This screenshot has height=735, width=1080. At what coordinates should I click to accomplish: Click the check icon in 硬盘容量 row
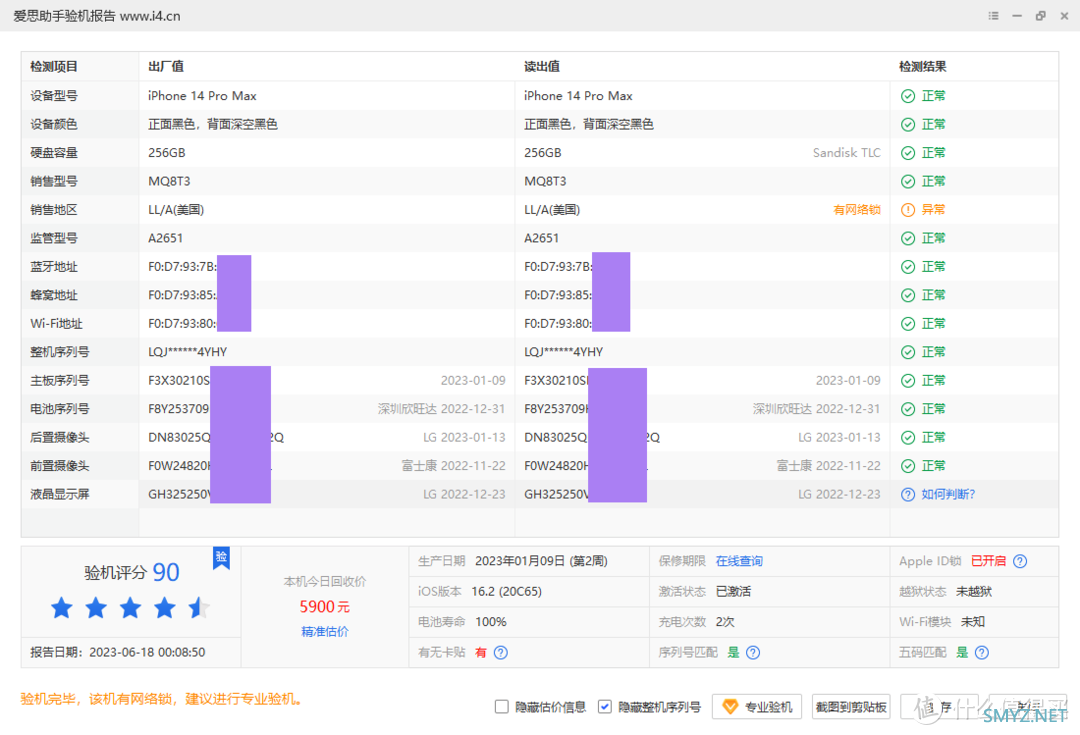(908, 153)
